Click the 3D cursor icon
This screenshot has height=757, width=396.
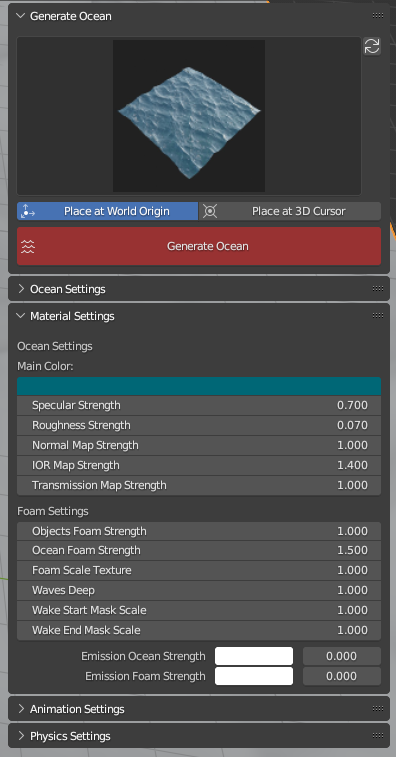coord(210,211)
